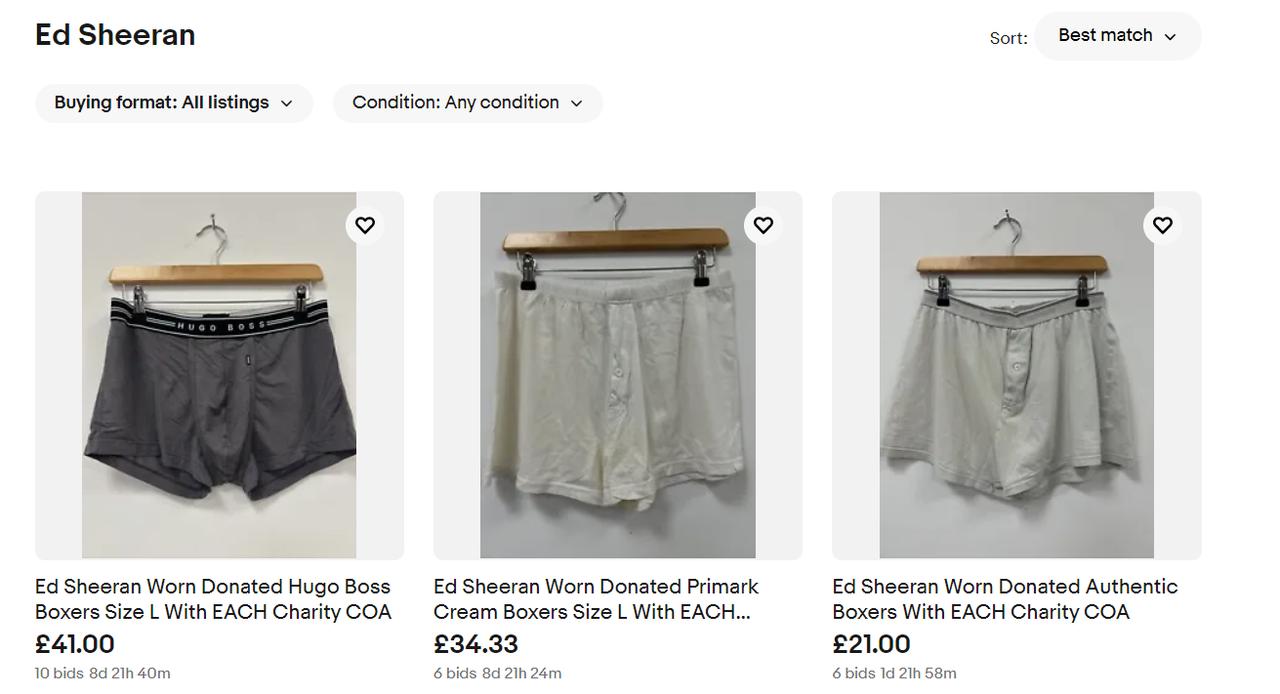Save Hugo Boss boxers to watchlist
This screenshot has width=1280, height=694.
click(x=365, y=225)
